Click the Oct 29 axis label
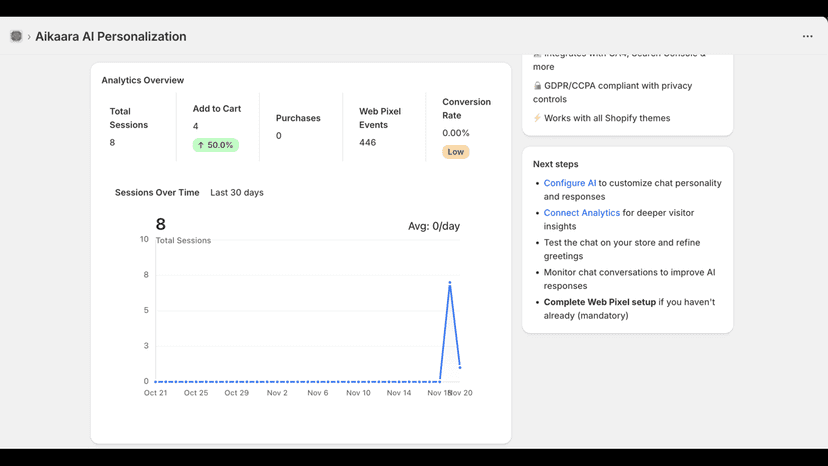The width and height of the screenshot is (828, 466). pos(236,393)
